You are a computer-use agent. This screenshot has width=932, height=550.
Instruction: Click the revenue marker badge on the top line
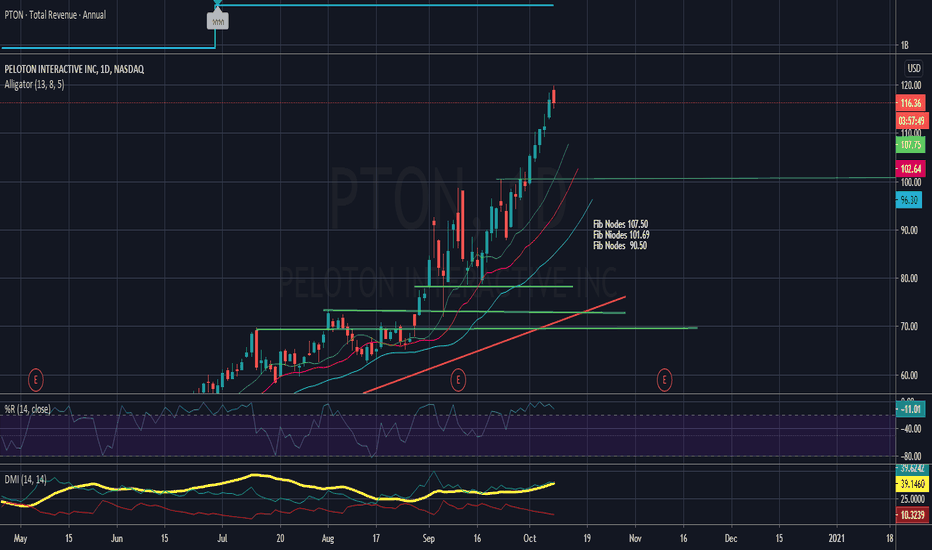coord(218,22)
